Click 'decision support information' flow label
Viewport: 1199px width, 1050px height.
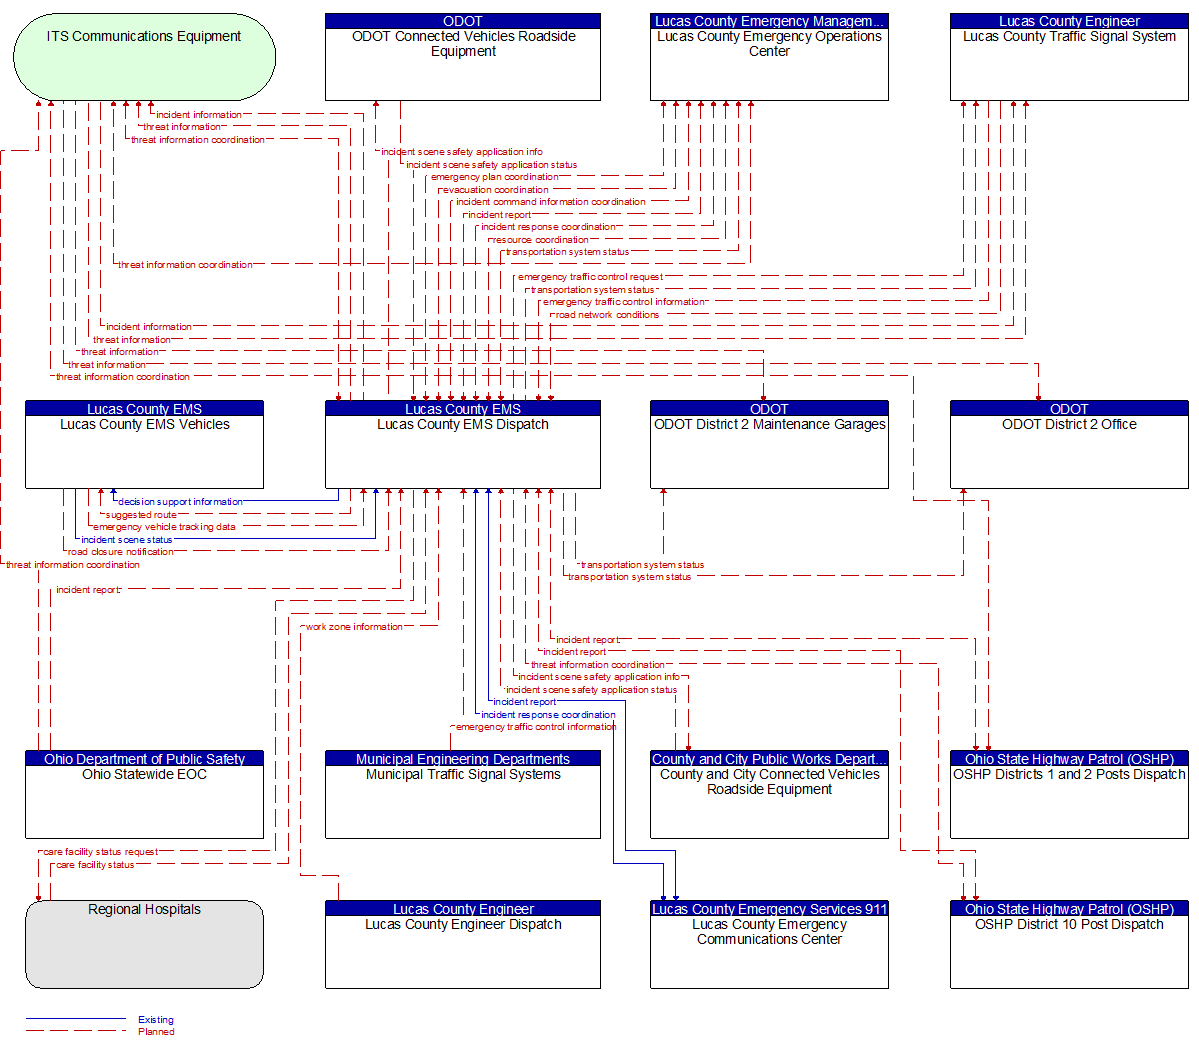[x=180, y=502]
